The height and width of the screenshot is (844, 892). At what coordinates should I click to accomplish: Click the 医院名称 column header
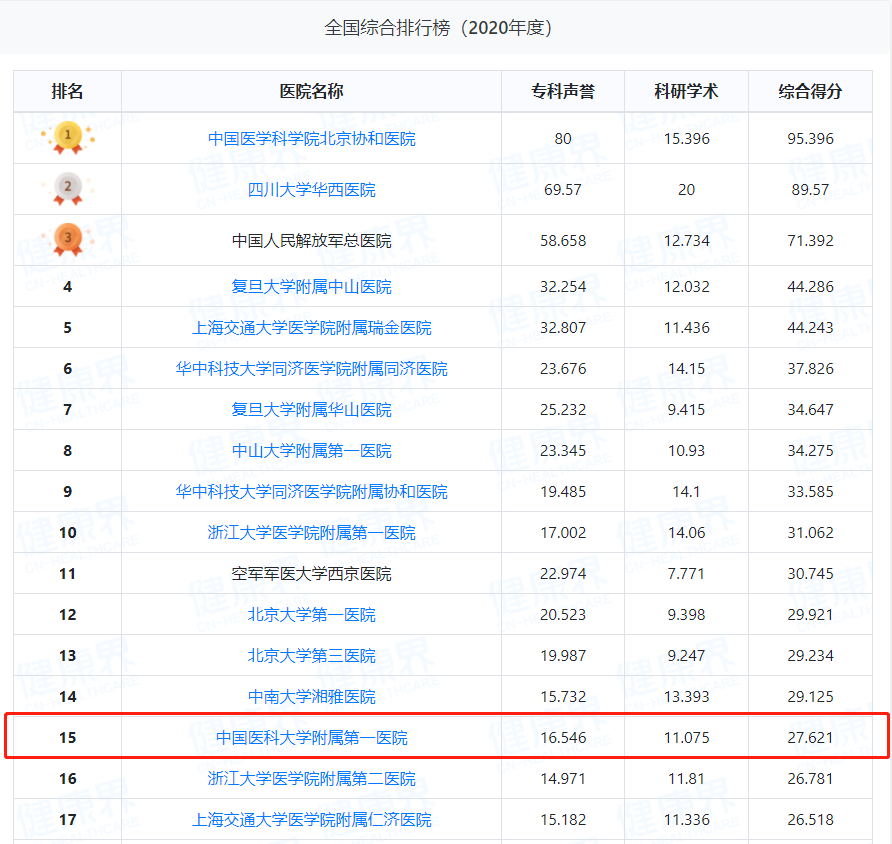[x=311, y=91]
